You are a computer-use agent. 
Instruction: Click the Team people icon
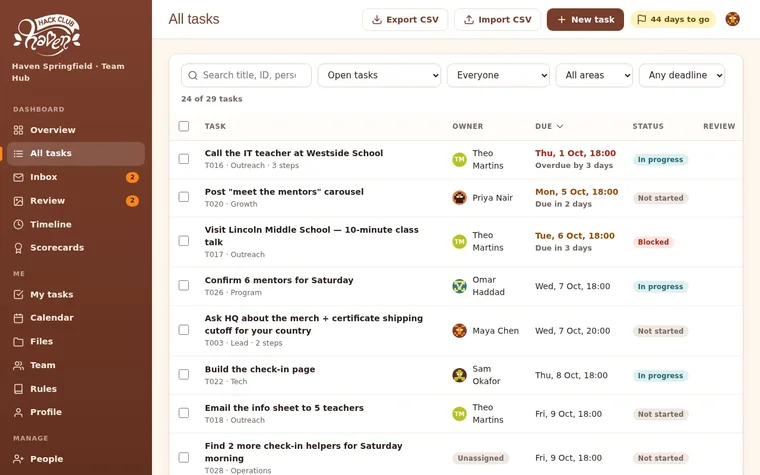click(x=18, y=365)
